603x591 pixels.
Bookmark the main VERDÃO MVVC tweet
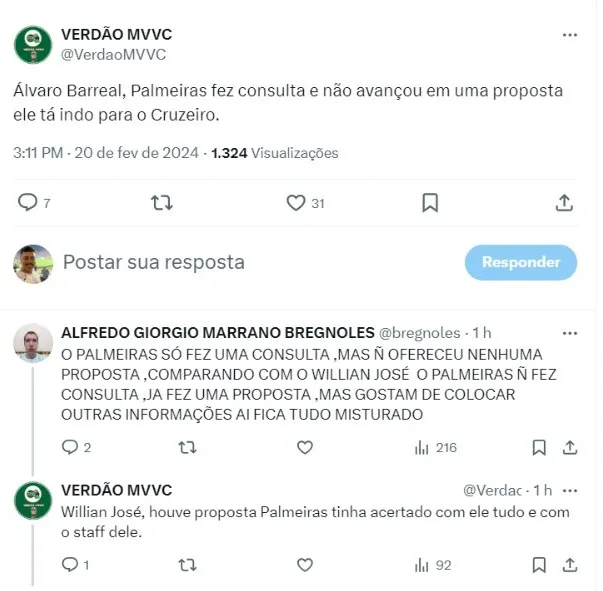pyautogui.click(x=430, y=203)
